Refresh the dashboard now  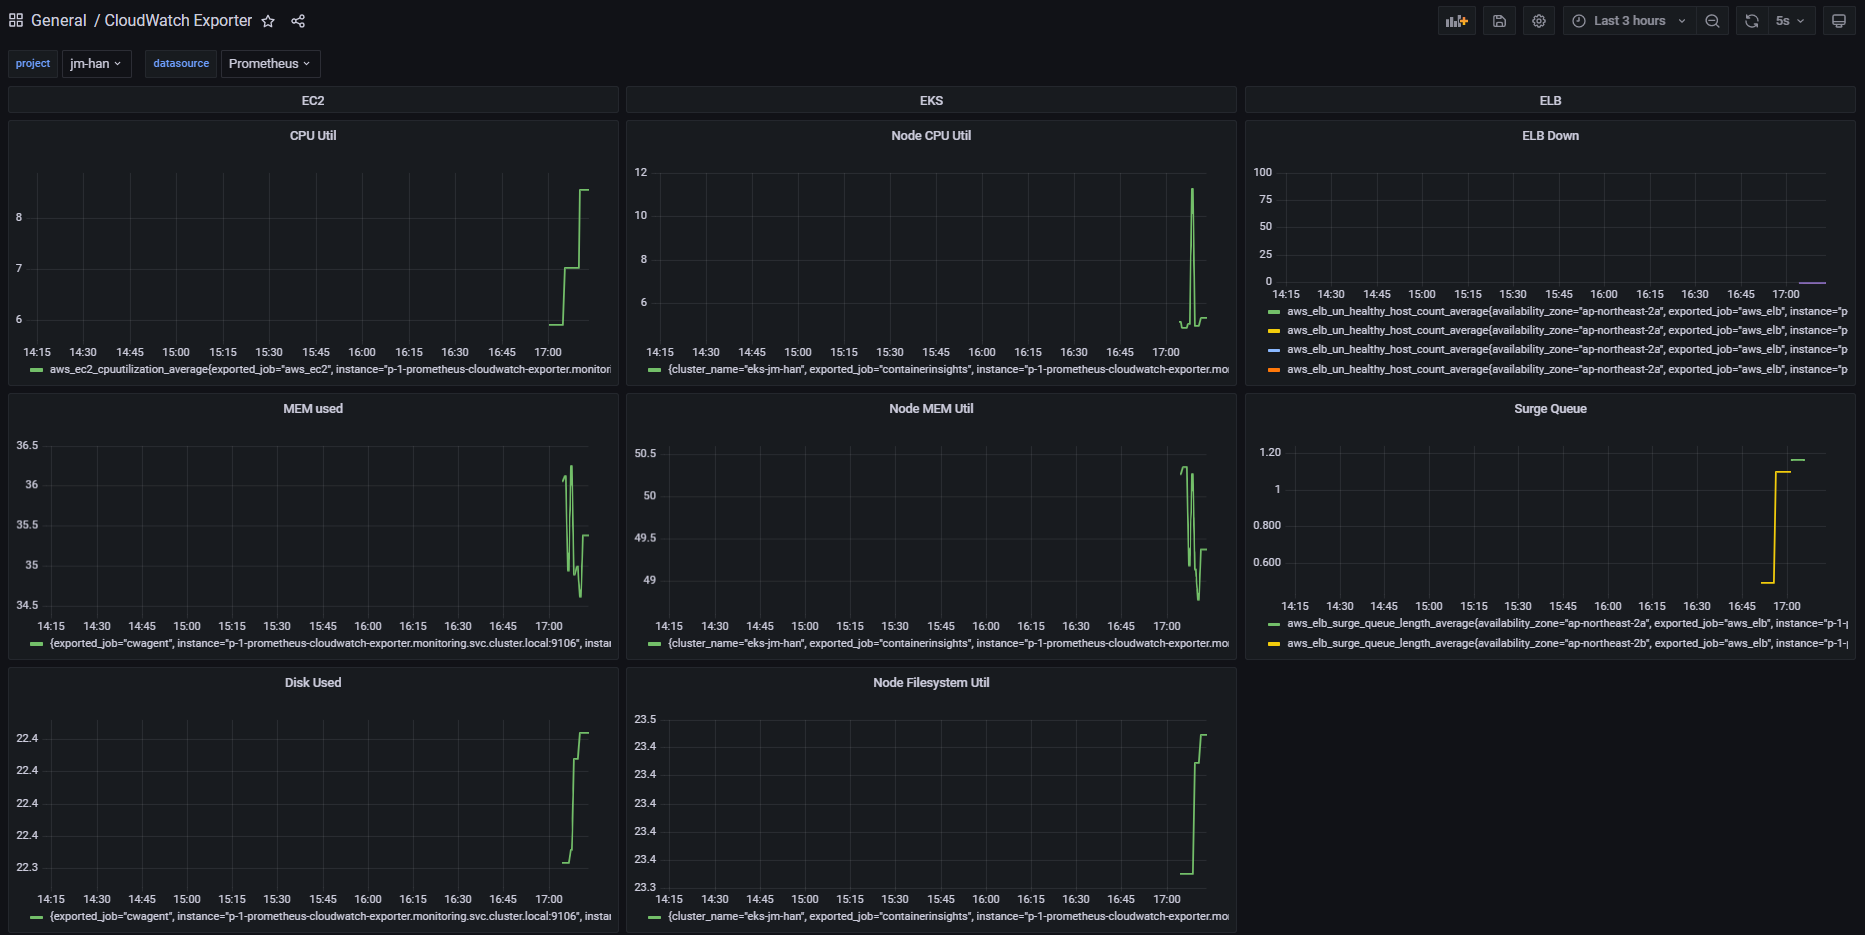click(x=1752, y=21)
